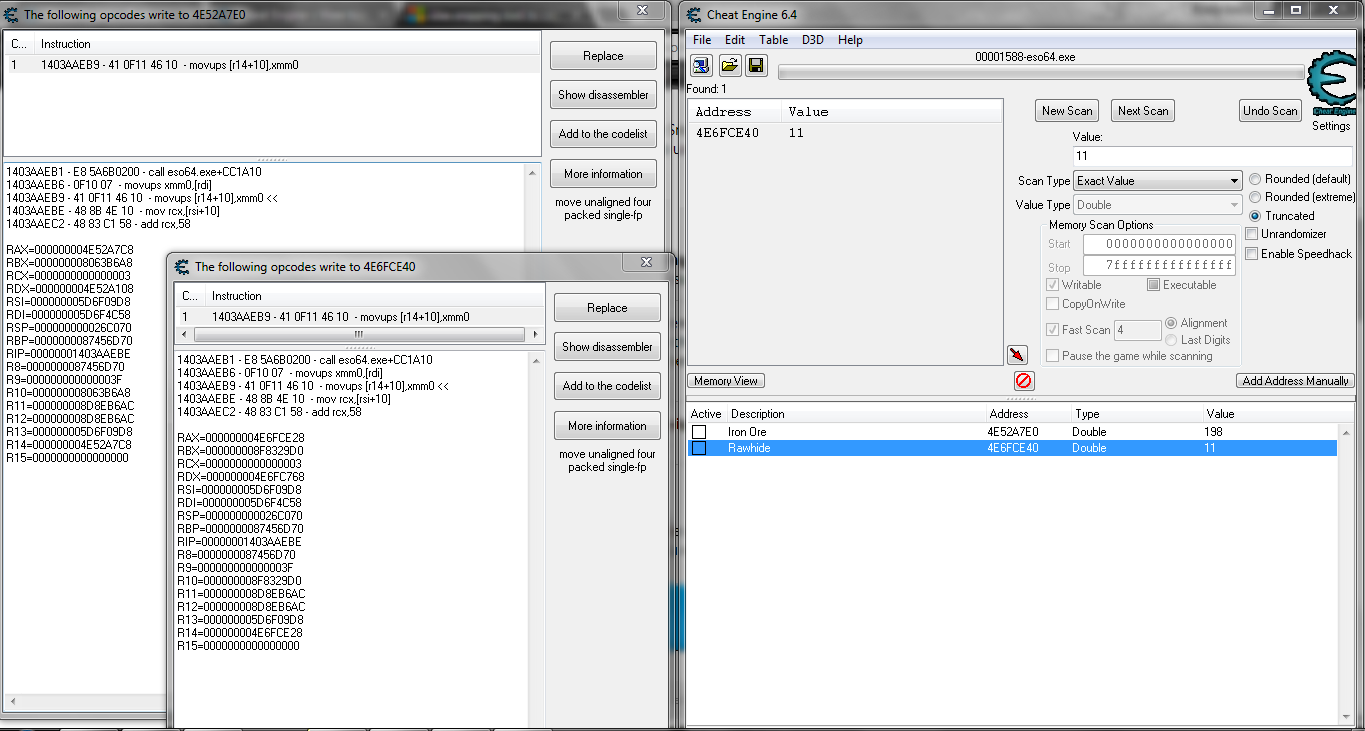Click the Type column header

click(1136, 414)
